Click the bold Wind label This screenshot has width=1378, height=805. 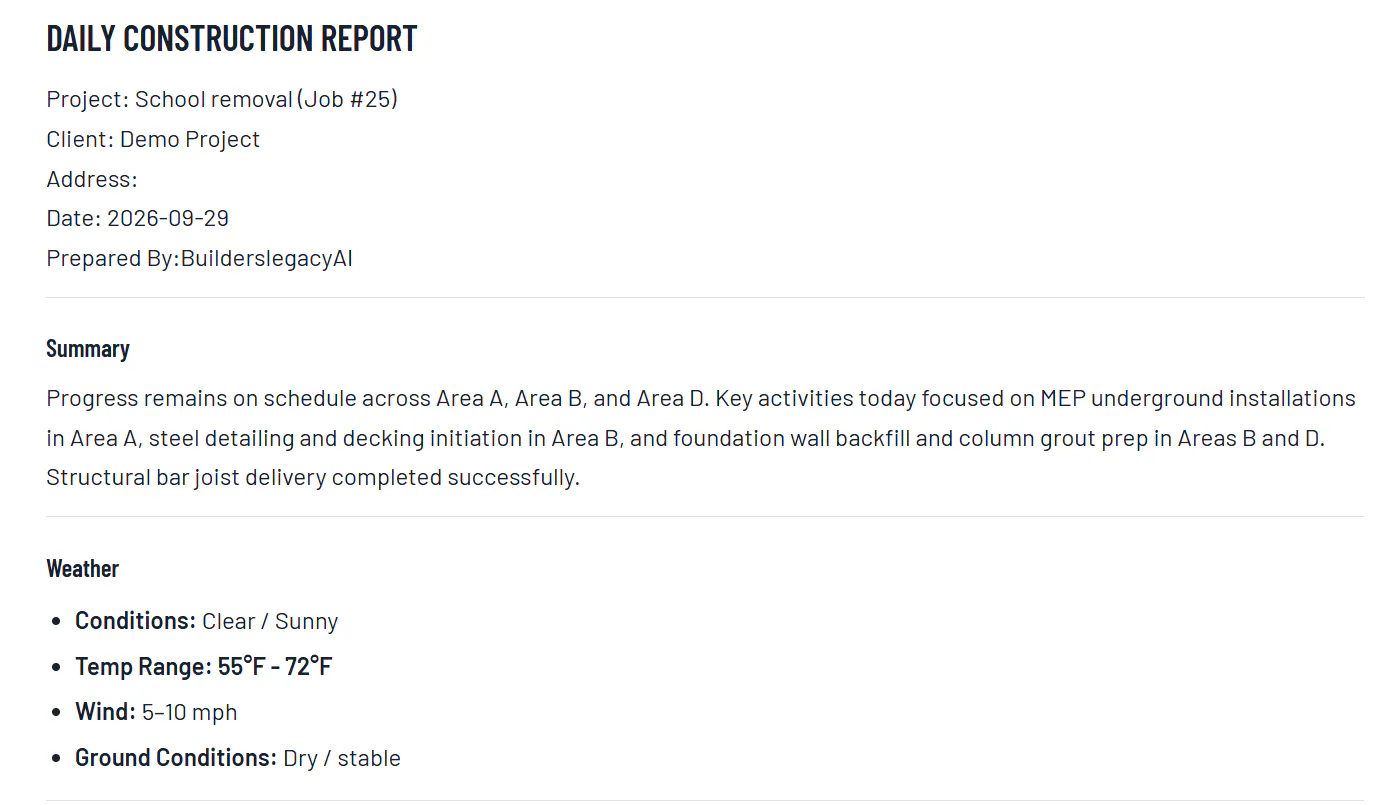[x=105, y=712]
